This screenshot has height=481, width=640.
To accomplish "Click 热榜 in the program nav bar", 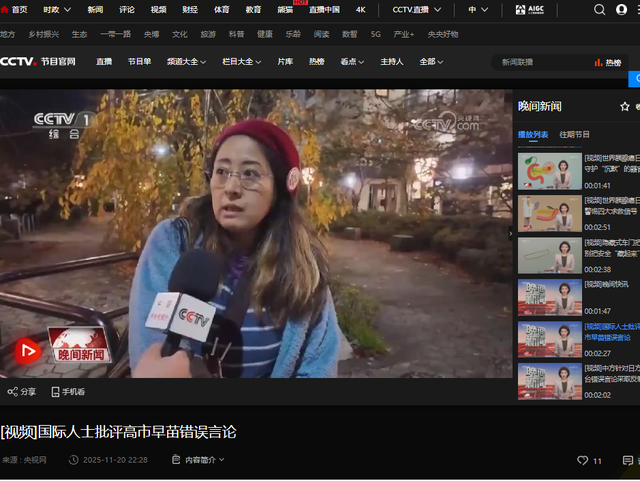I will (x=317, y=62).
